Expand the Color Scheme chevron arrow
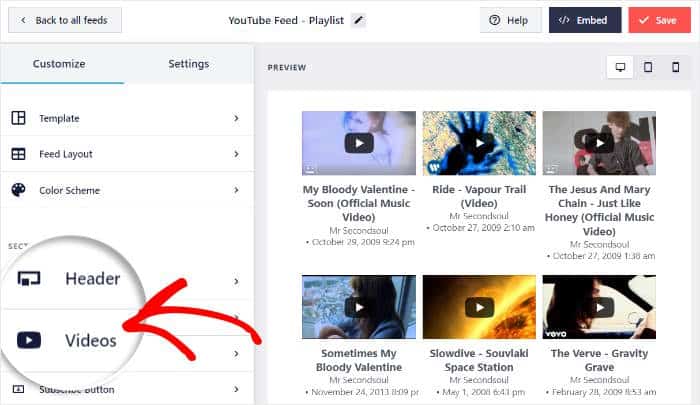700x405 pixels. (236, 190)
